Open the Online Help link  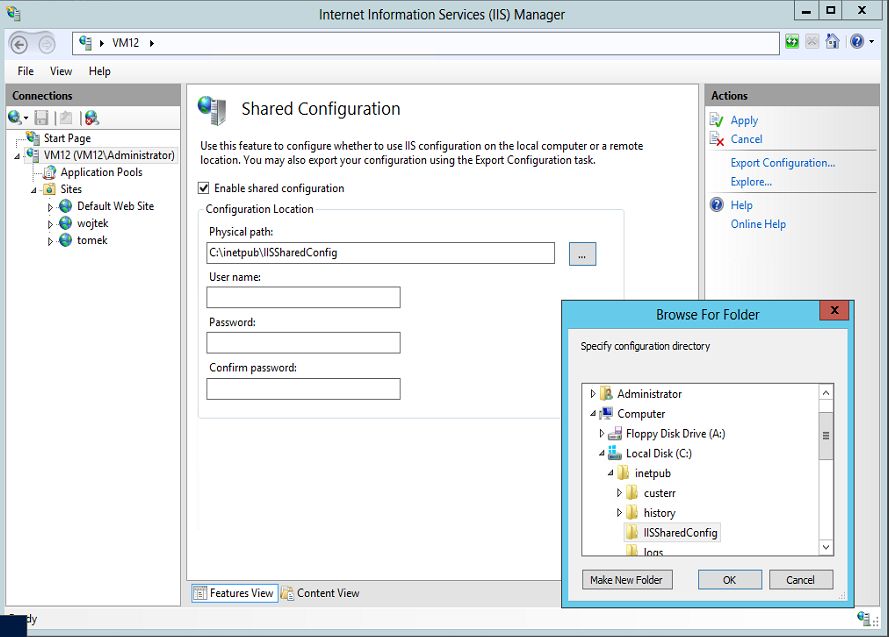point(758,224)
